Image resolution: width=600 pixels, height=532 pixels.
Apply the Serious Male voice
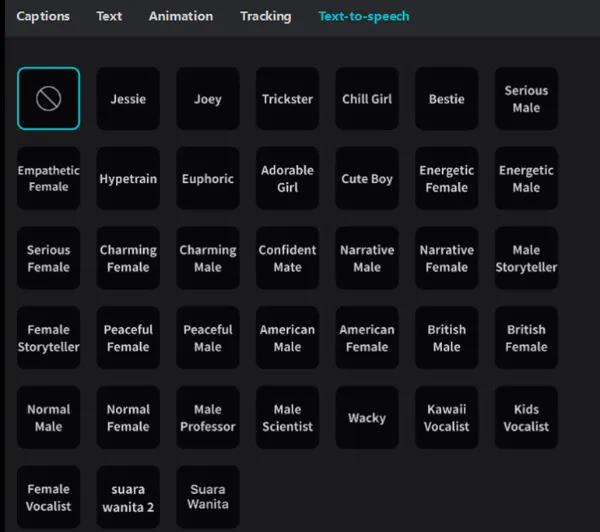pos(526,99)
